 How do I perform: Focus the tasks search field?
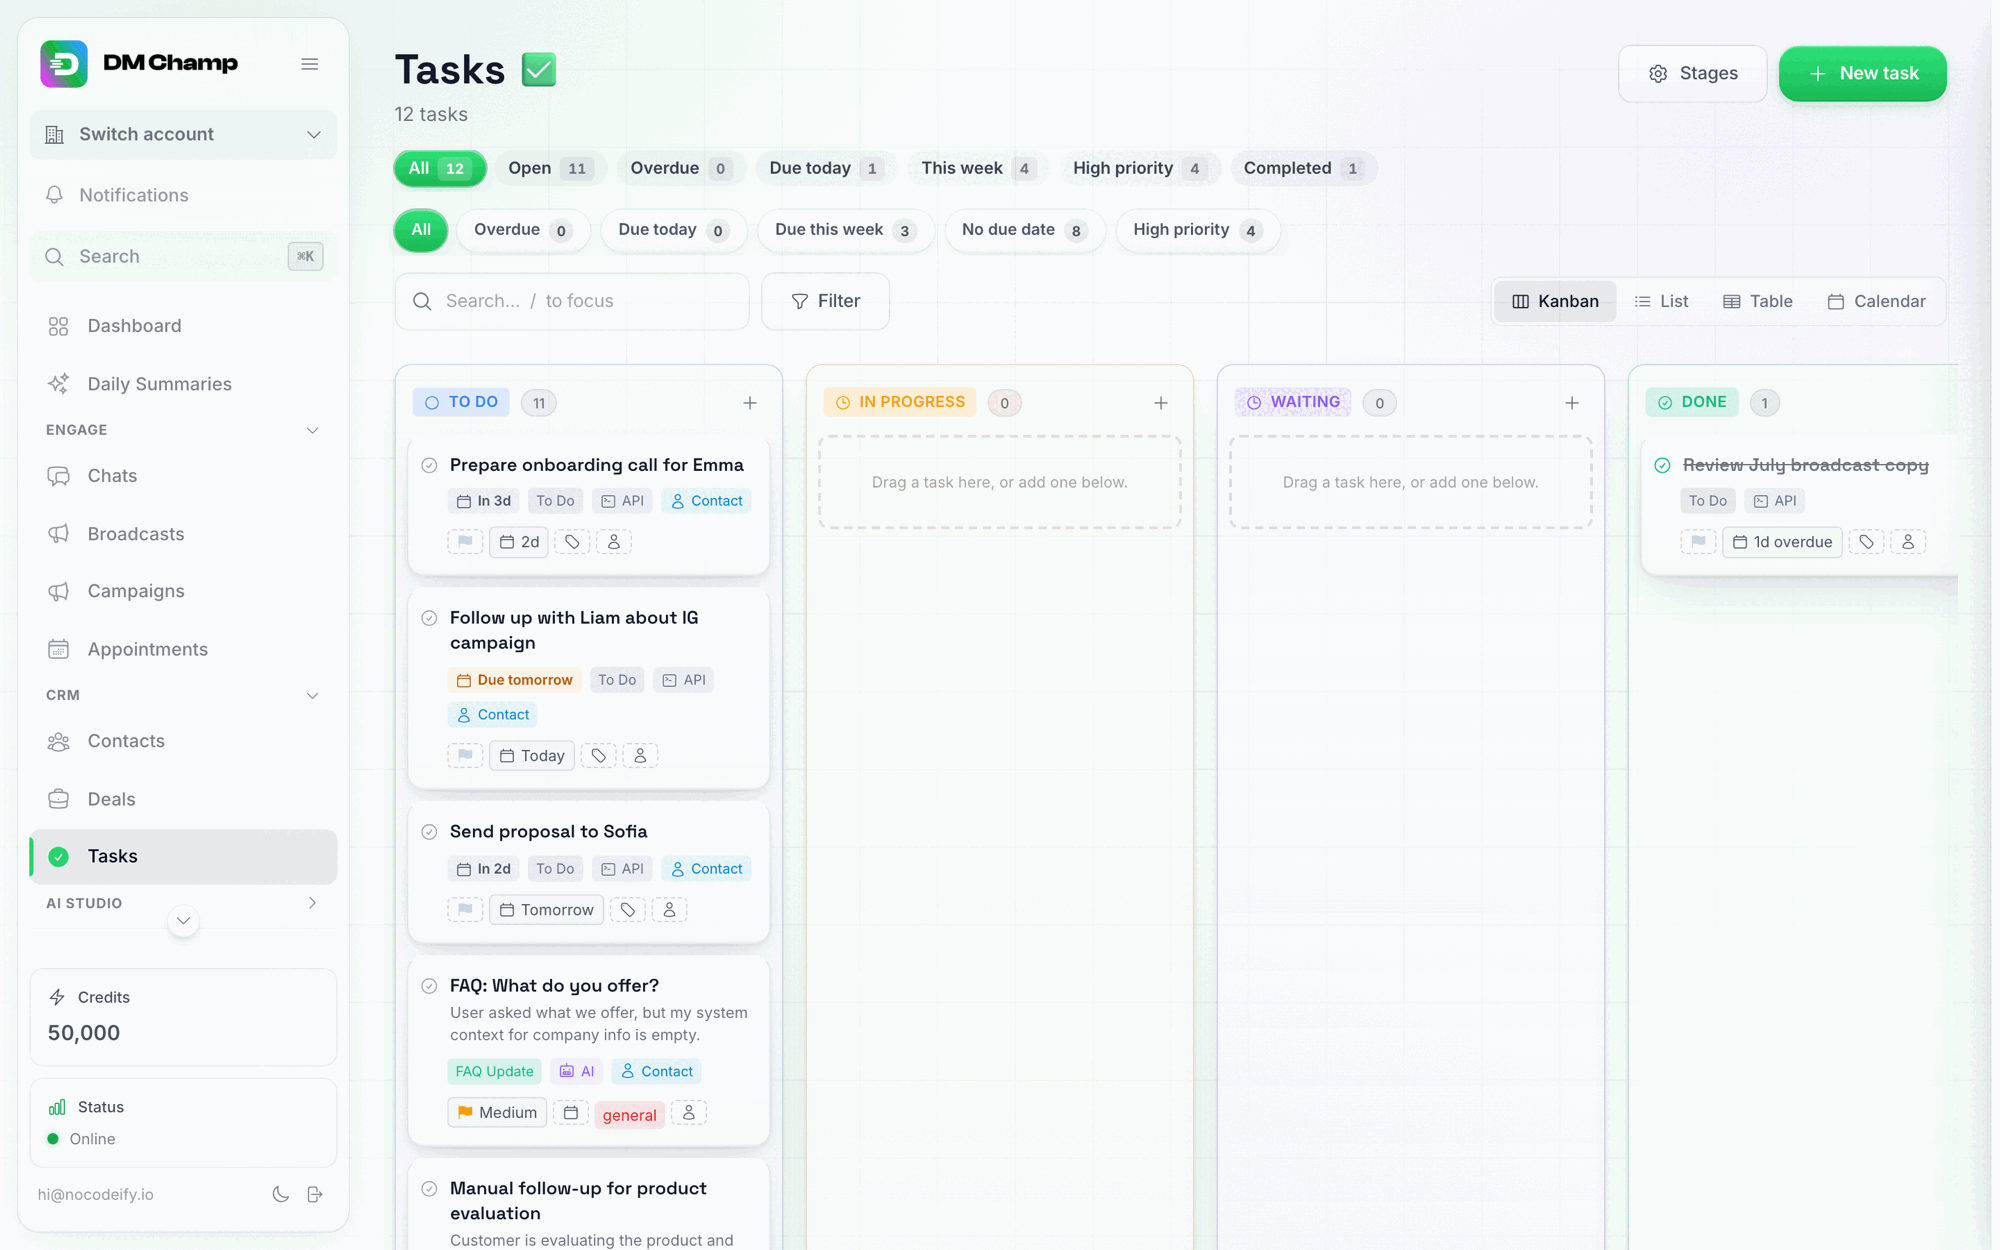click(572, 301)
